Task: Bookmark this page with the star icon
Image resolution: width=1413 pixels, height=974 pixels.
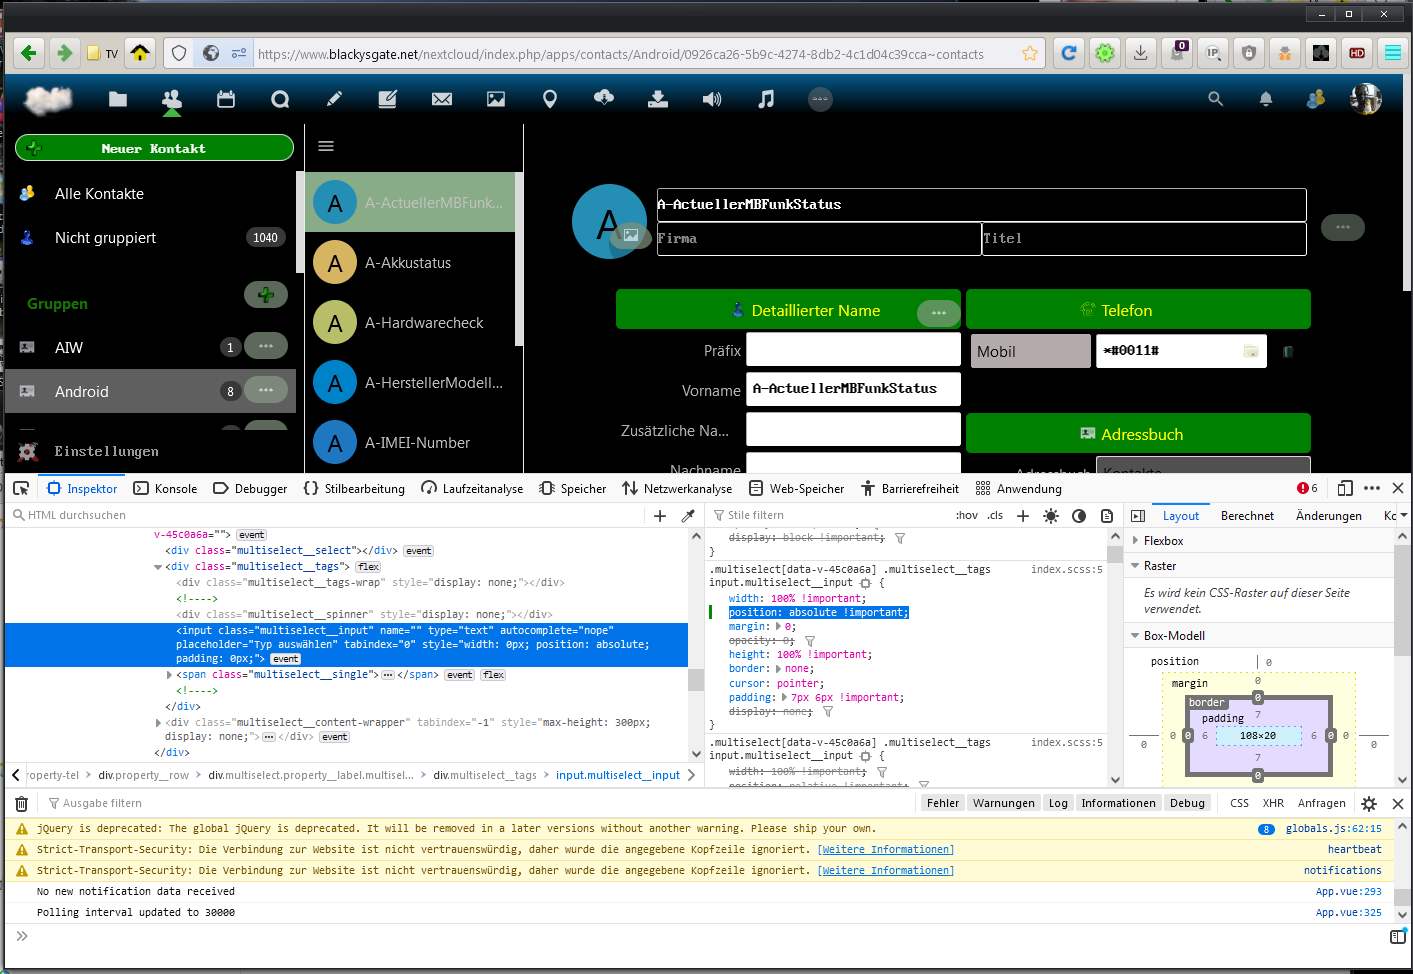Action: 1030,54
